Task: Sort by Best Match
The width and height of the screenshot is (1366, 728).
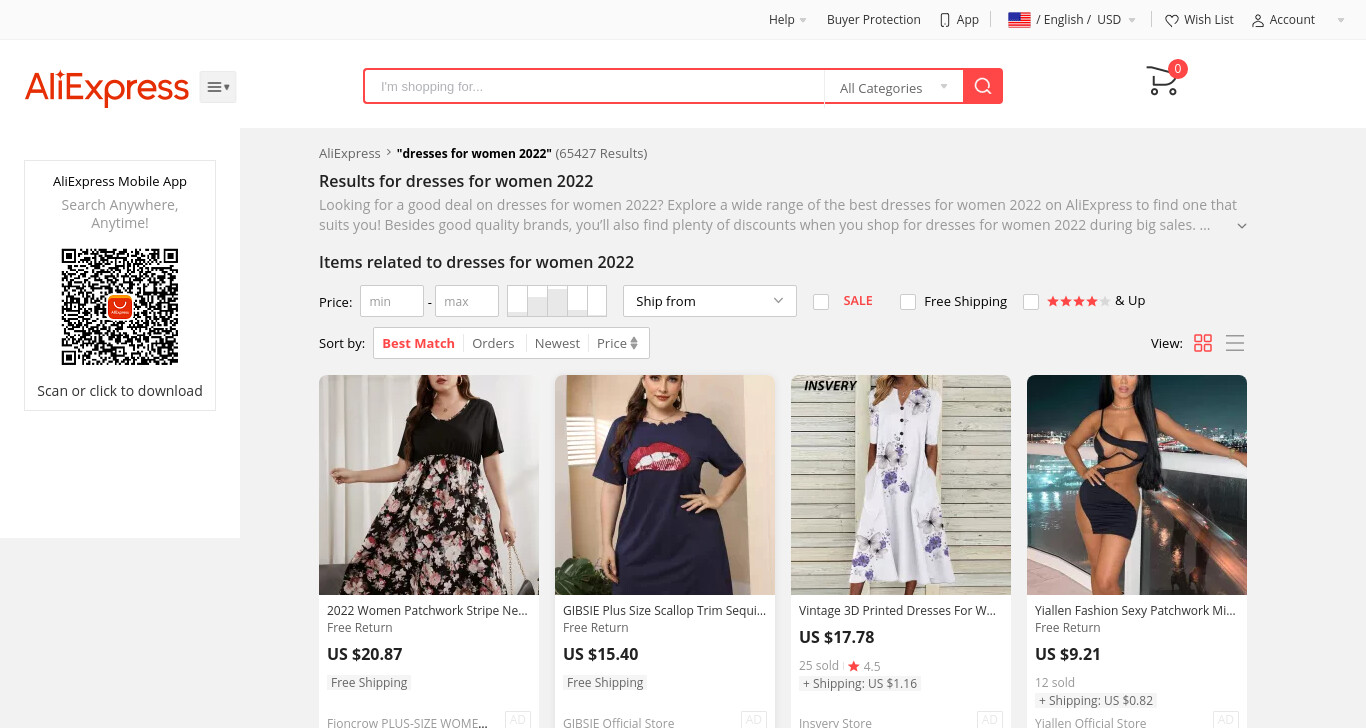Action: pyautogui.click(x=418, y=343)
